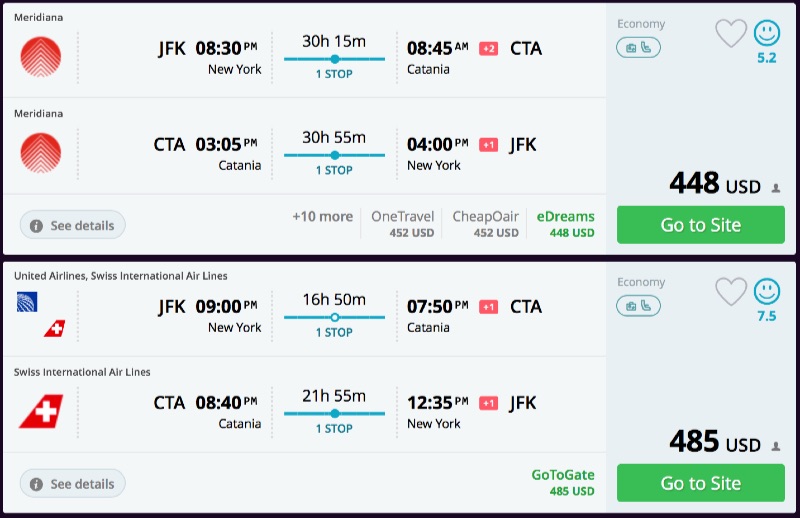Click the 5.2 rating smiley face
This screenshot has height=518, width=800.
[767, 33]
